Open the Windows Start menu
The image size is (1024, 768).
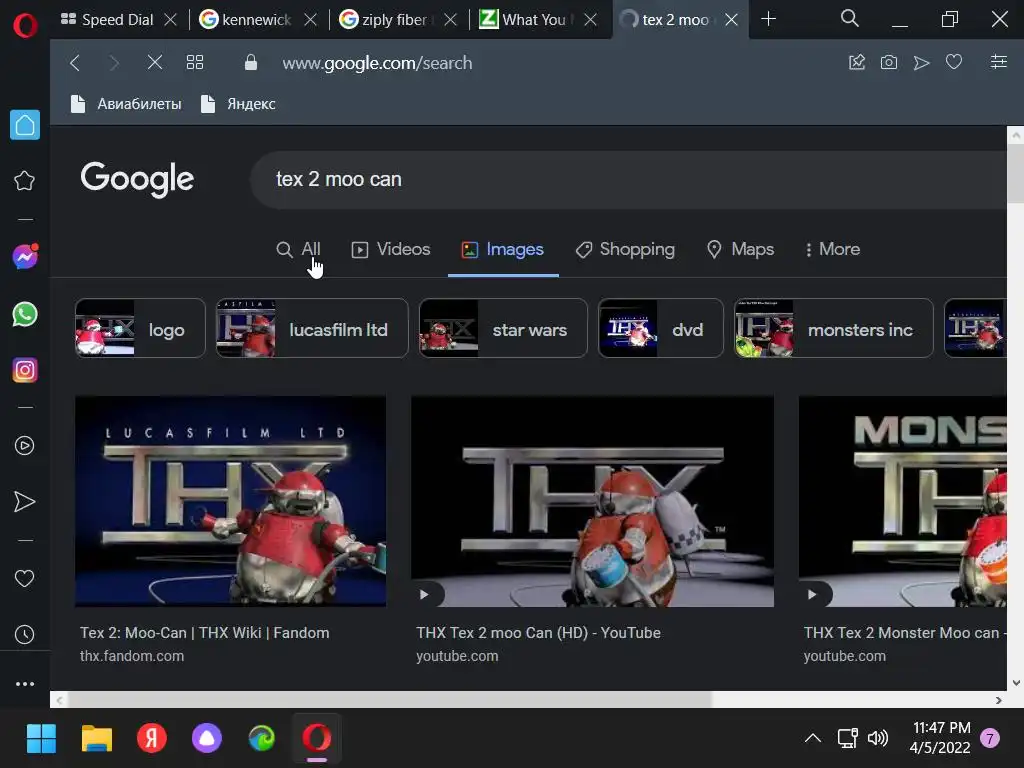click(x=41, y=739)
